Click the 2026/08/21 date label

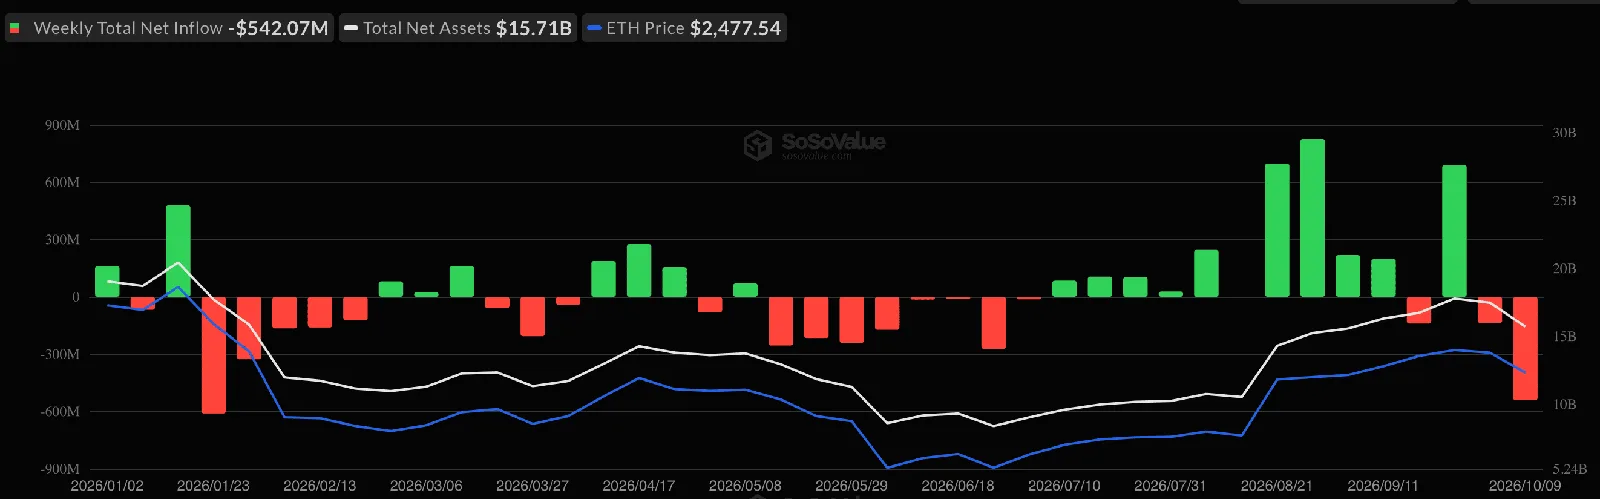coord(1277,486)
